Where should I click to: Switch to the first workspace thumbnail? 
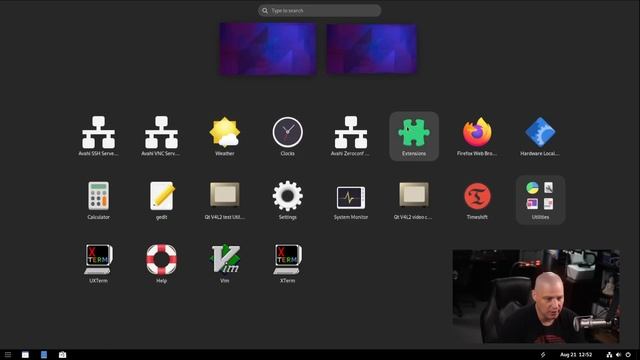268,49
